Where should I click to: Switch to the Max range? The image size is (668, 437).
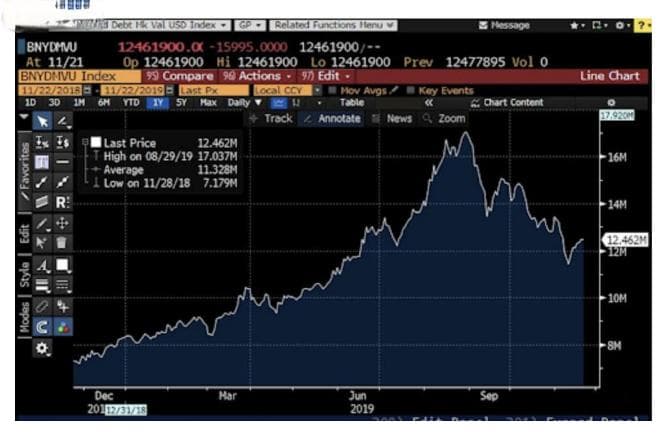click(208, 103)
